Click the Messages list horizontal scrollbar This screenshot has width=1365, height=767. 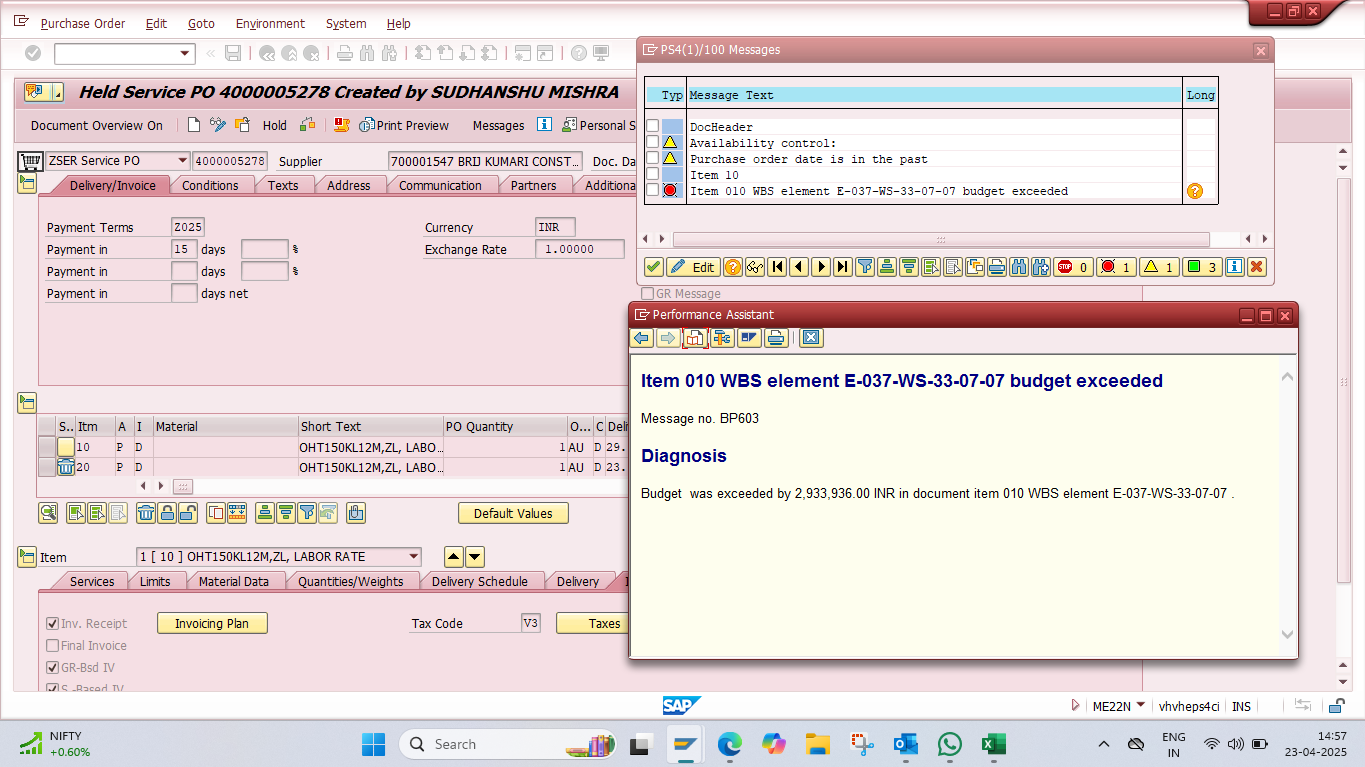coord(940,240)
